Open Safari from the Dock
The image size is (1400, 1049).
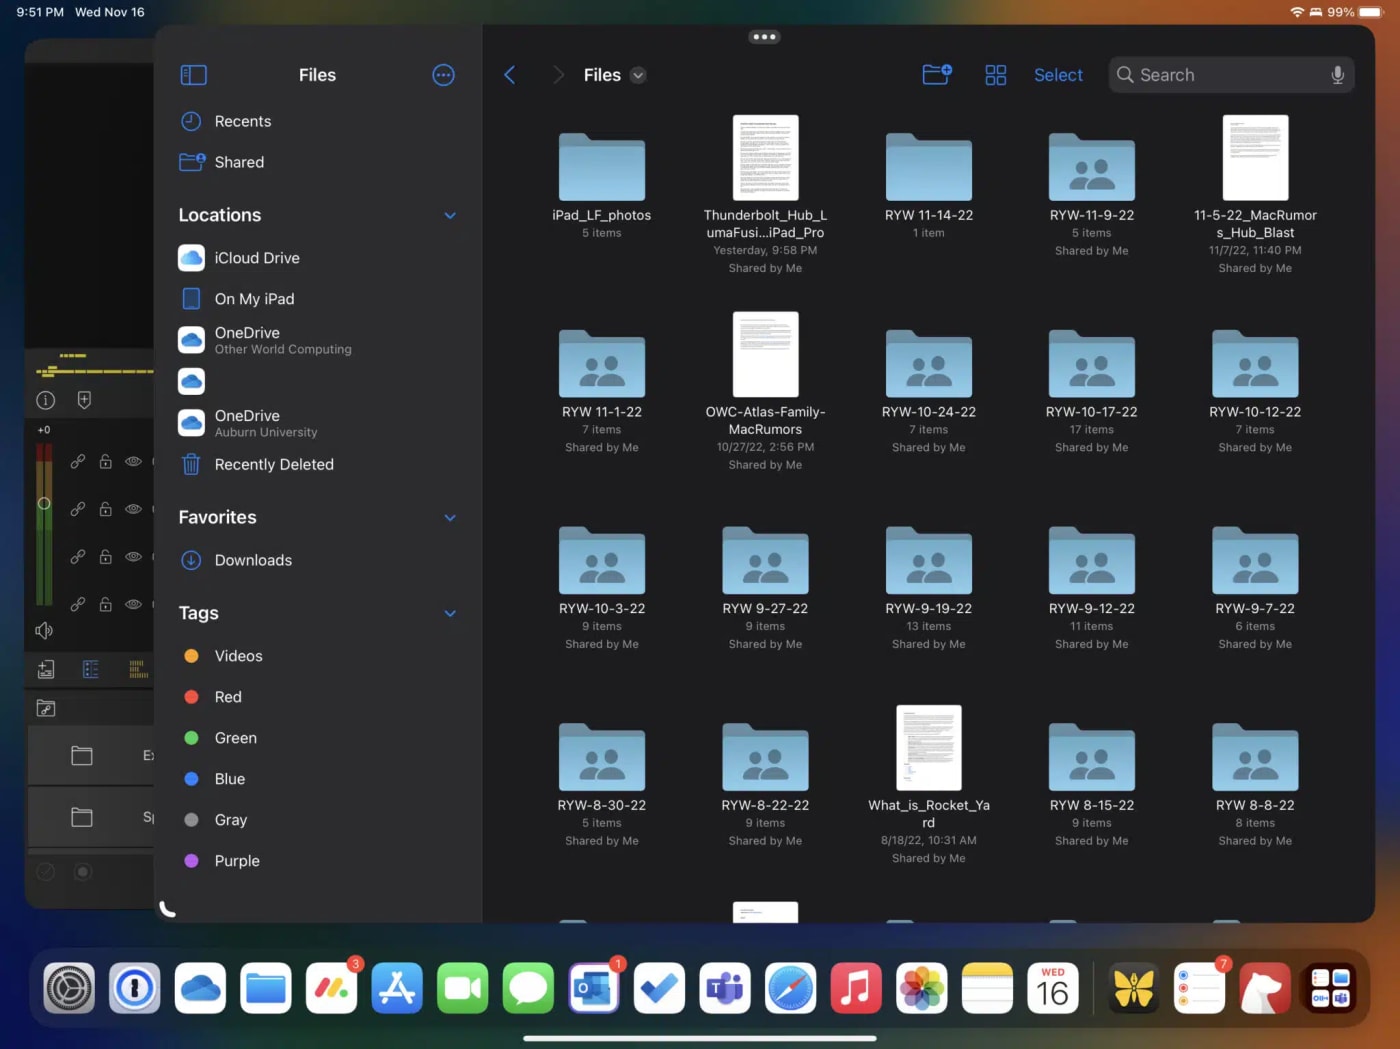(x=790, y=988)
